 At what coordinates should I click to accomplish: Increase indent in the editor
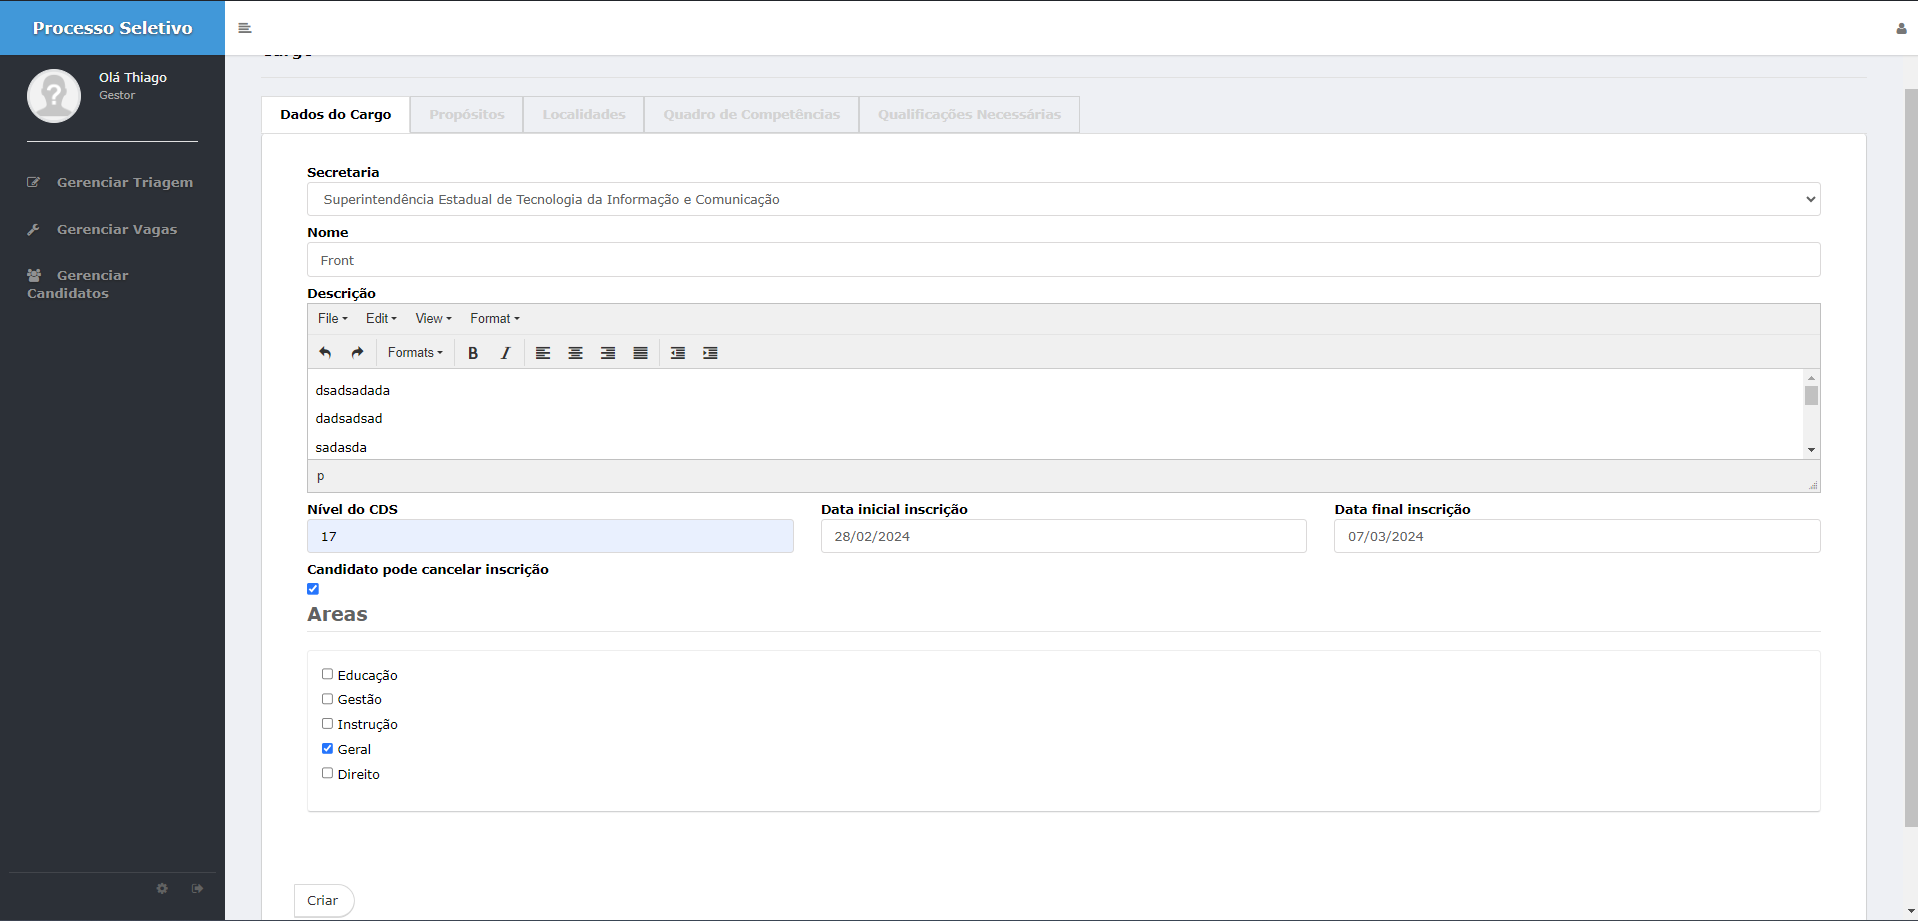click(x=710, y=352)
